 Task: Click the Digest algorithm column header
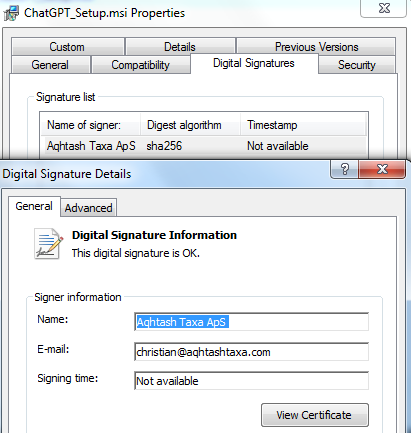tap(190, 125)
